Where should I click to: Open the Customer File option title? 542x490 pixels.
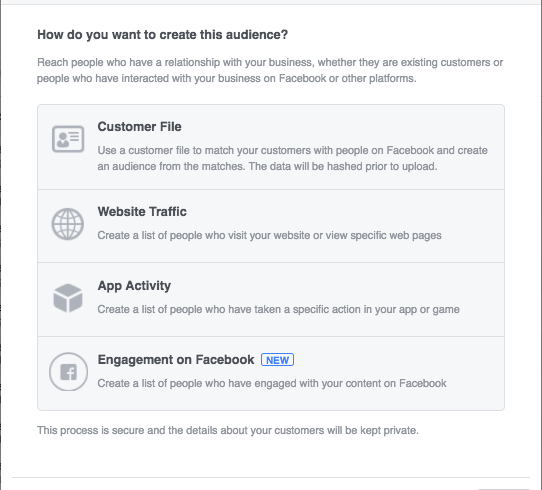[139, 126]
